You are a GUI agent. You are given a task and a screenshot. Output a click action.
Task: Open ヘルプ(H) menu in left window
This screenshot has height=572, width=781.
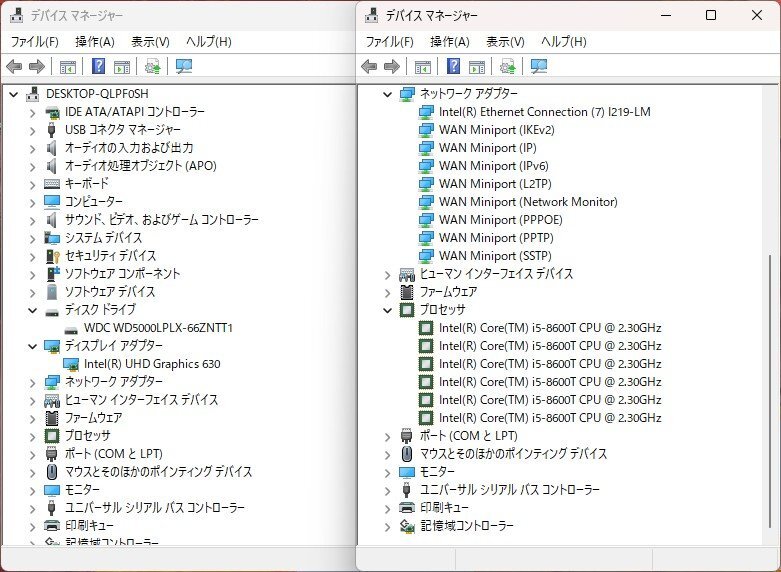click(208, 42)
